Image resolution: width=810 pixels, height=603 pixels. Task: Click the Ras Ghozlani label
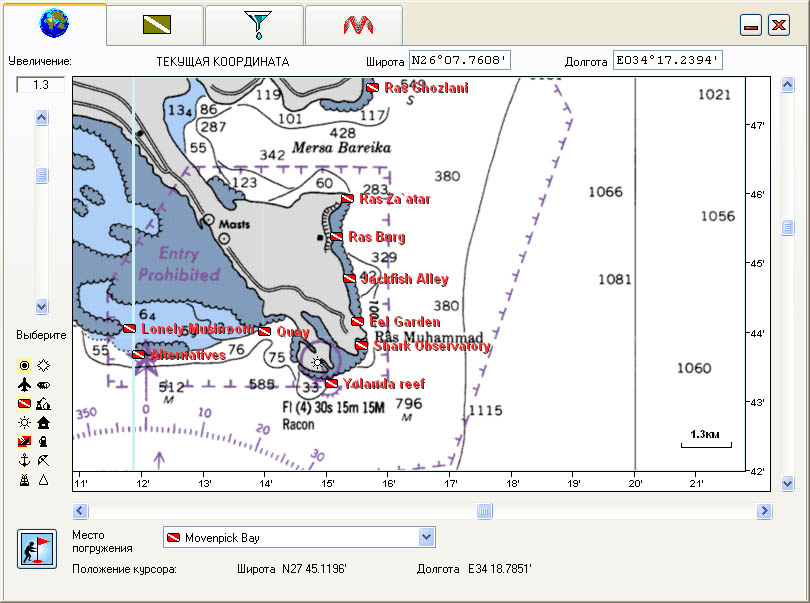pos(426,88)
